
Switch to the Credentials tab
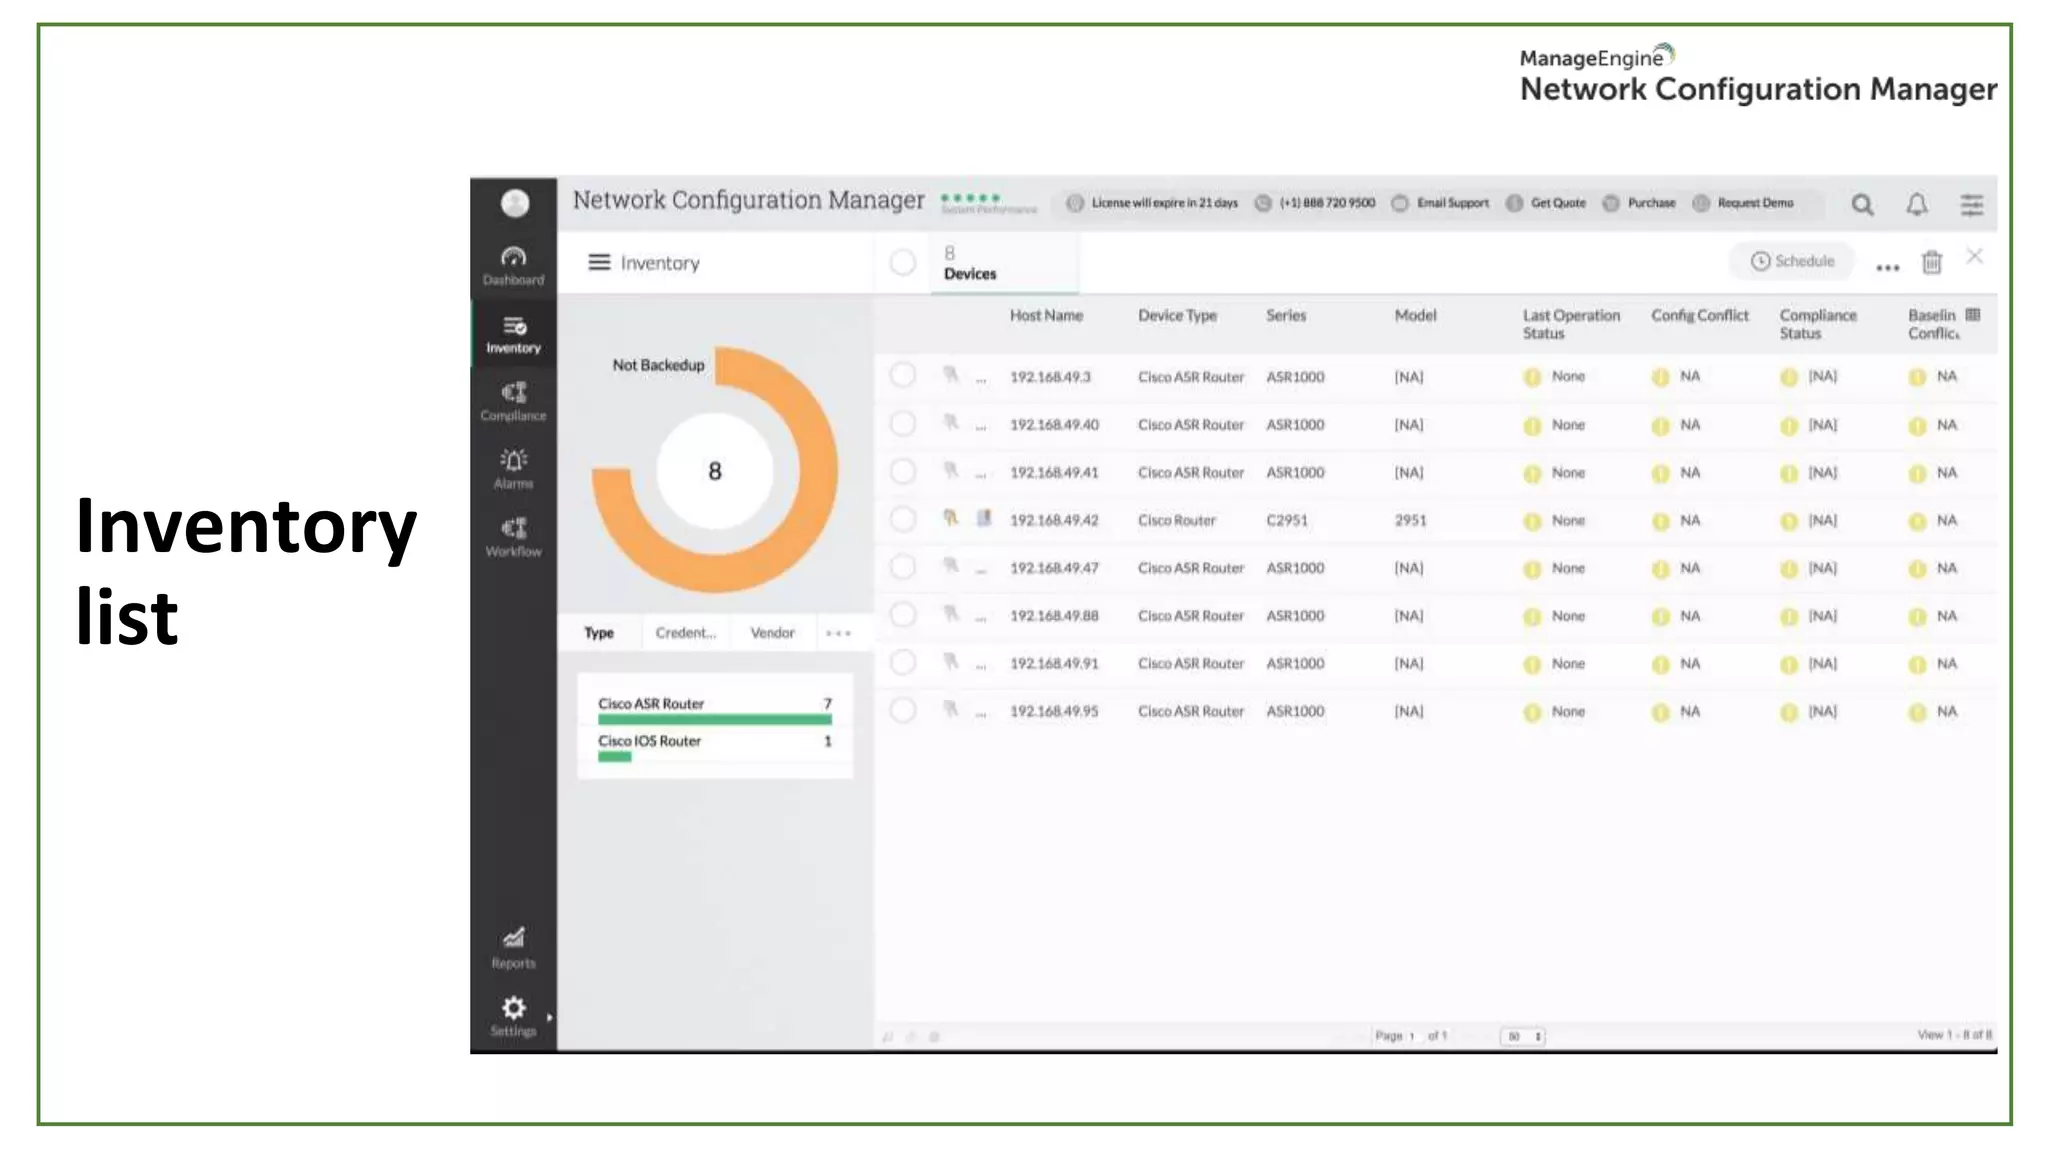[x=685, y=633]
